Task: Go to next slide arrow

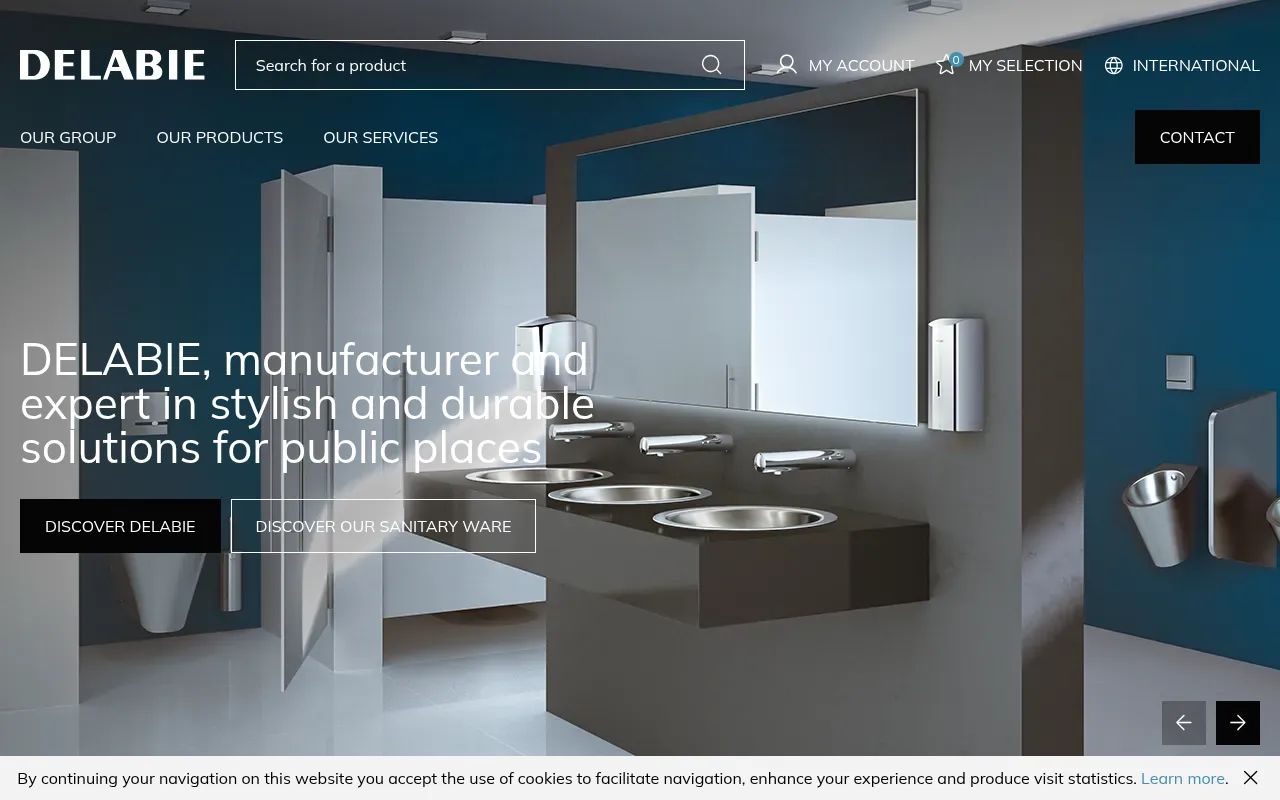Action: pyautogui.click(x=1238, y=723)
